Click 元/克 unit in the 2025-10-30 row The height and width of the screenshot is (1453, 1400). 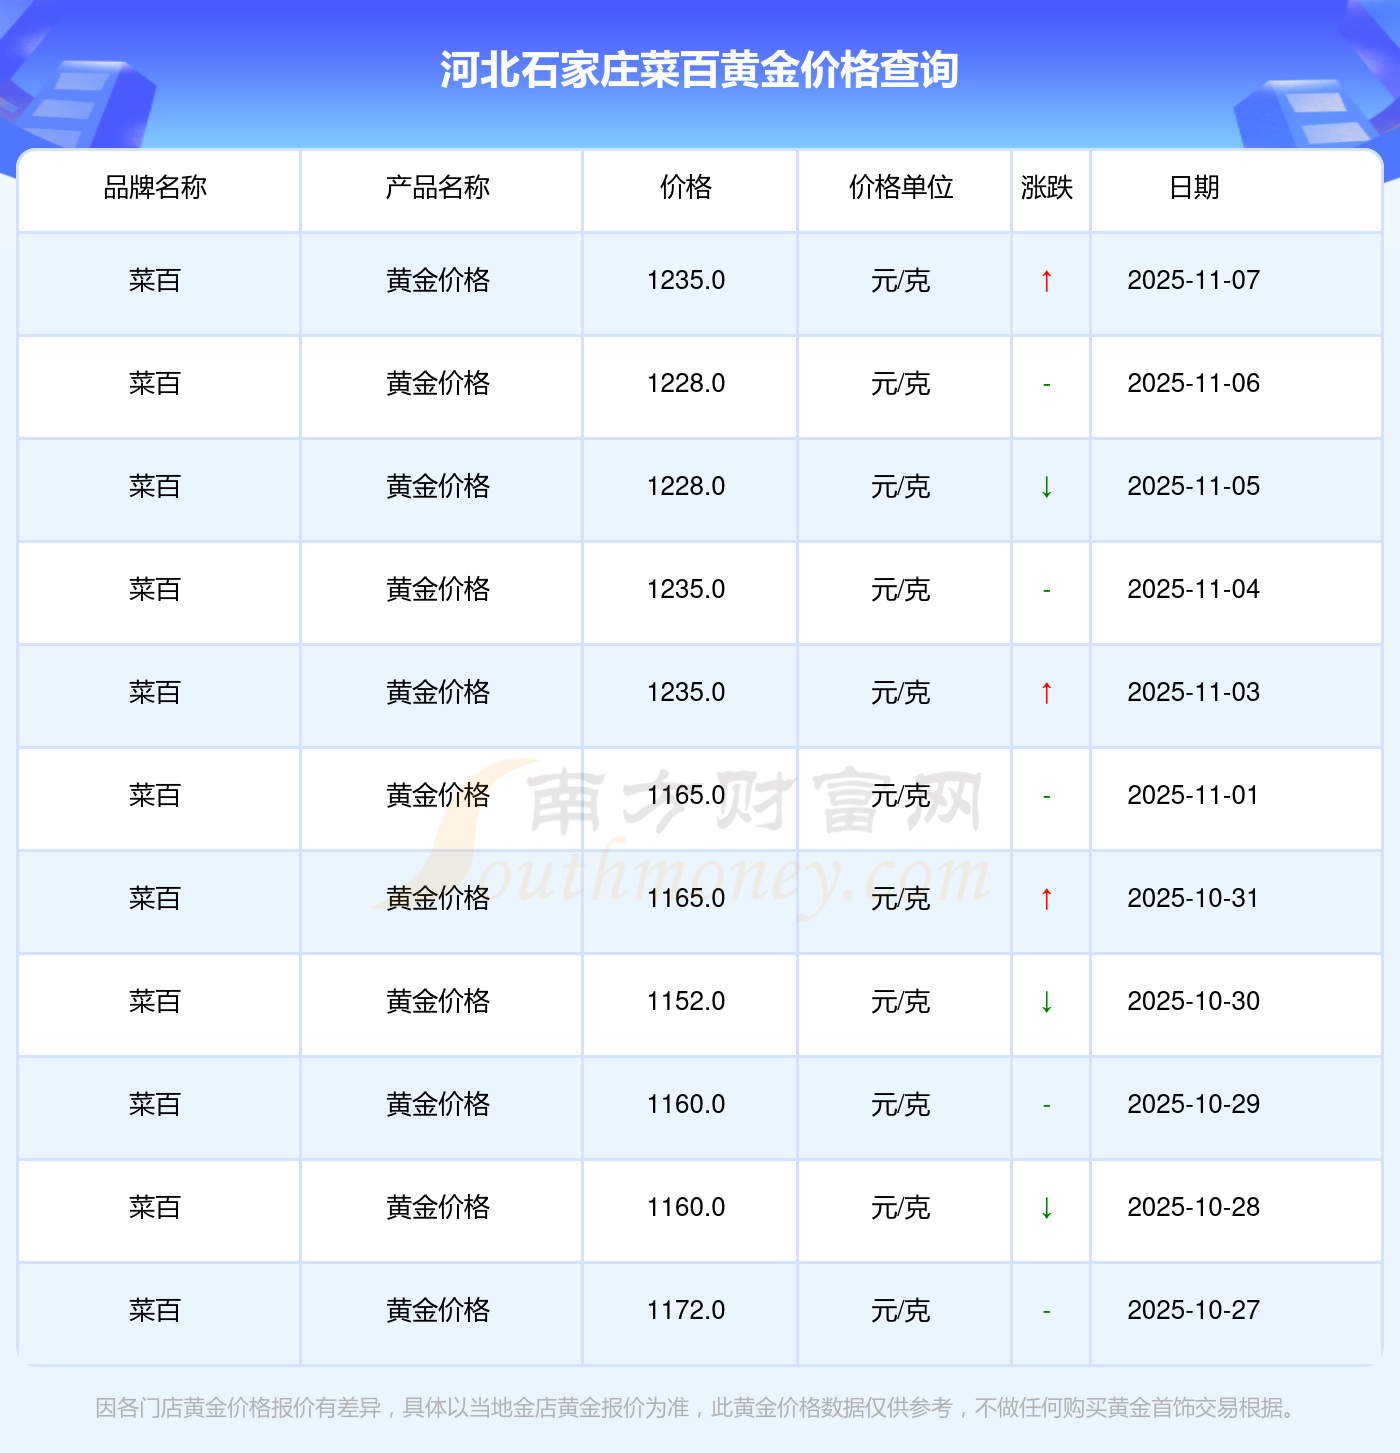click(x=901, y=1002)
